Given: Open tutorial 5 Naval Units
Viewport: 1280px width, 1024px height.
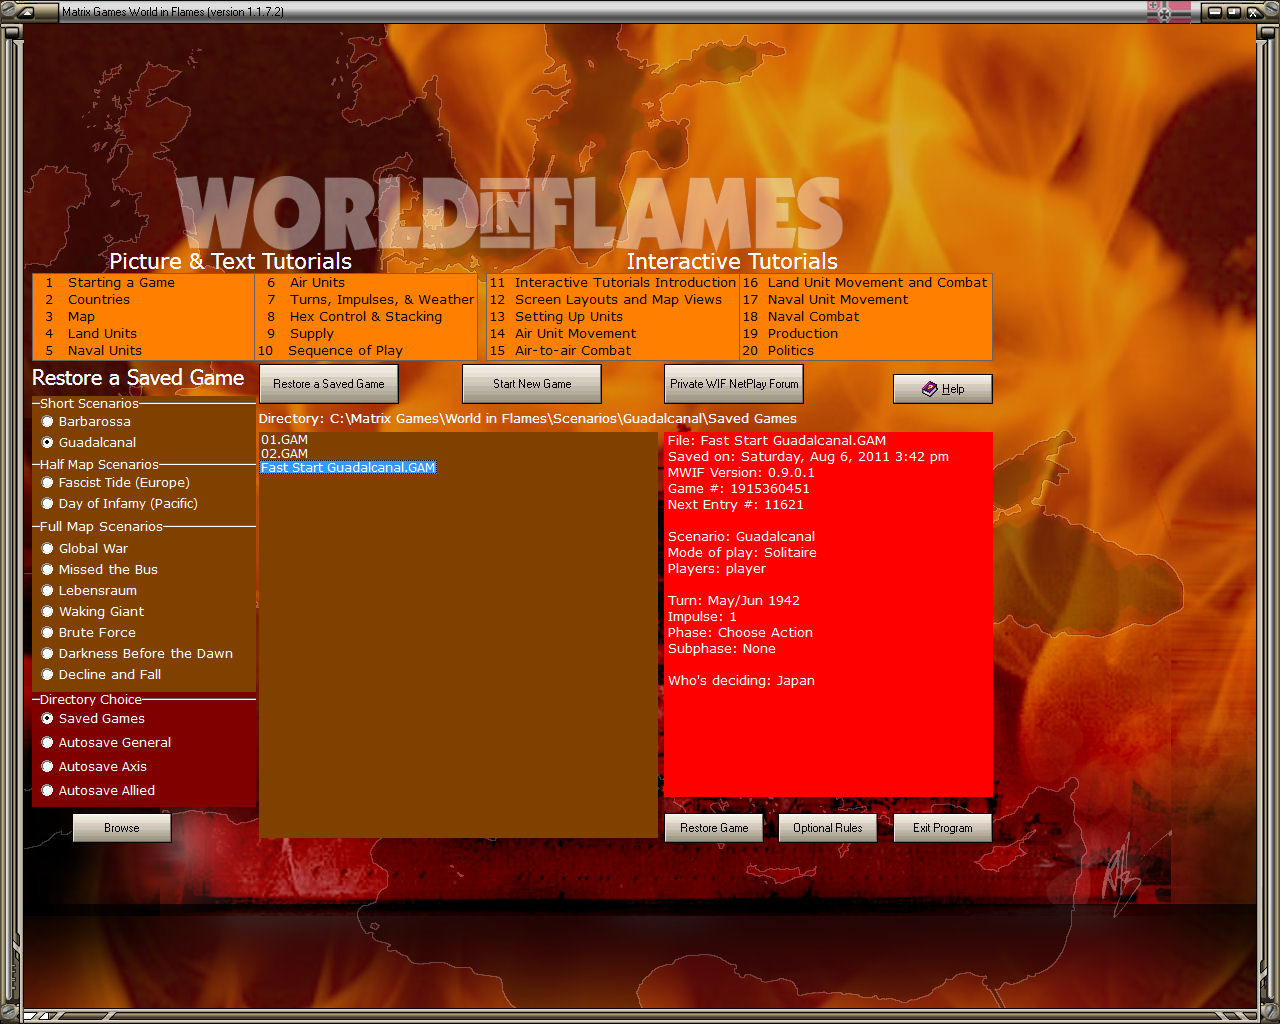Looking at the screenshot, I should 94,351.
